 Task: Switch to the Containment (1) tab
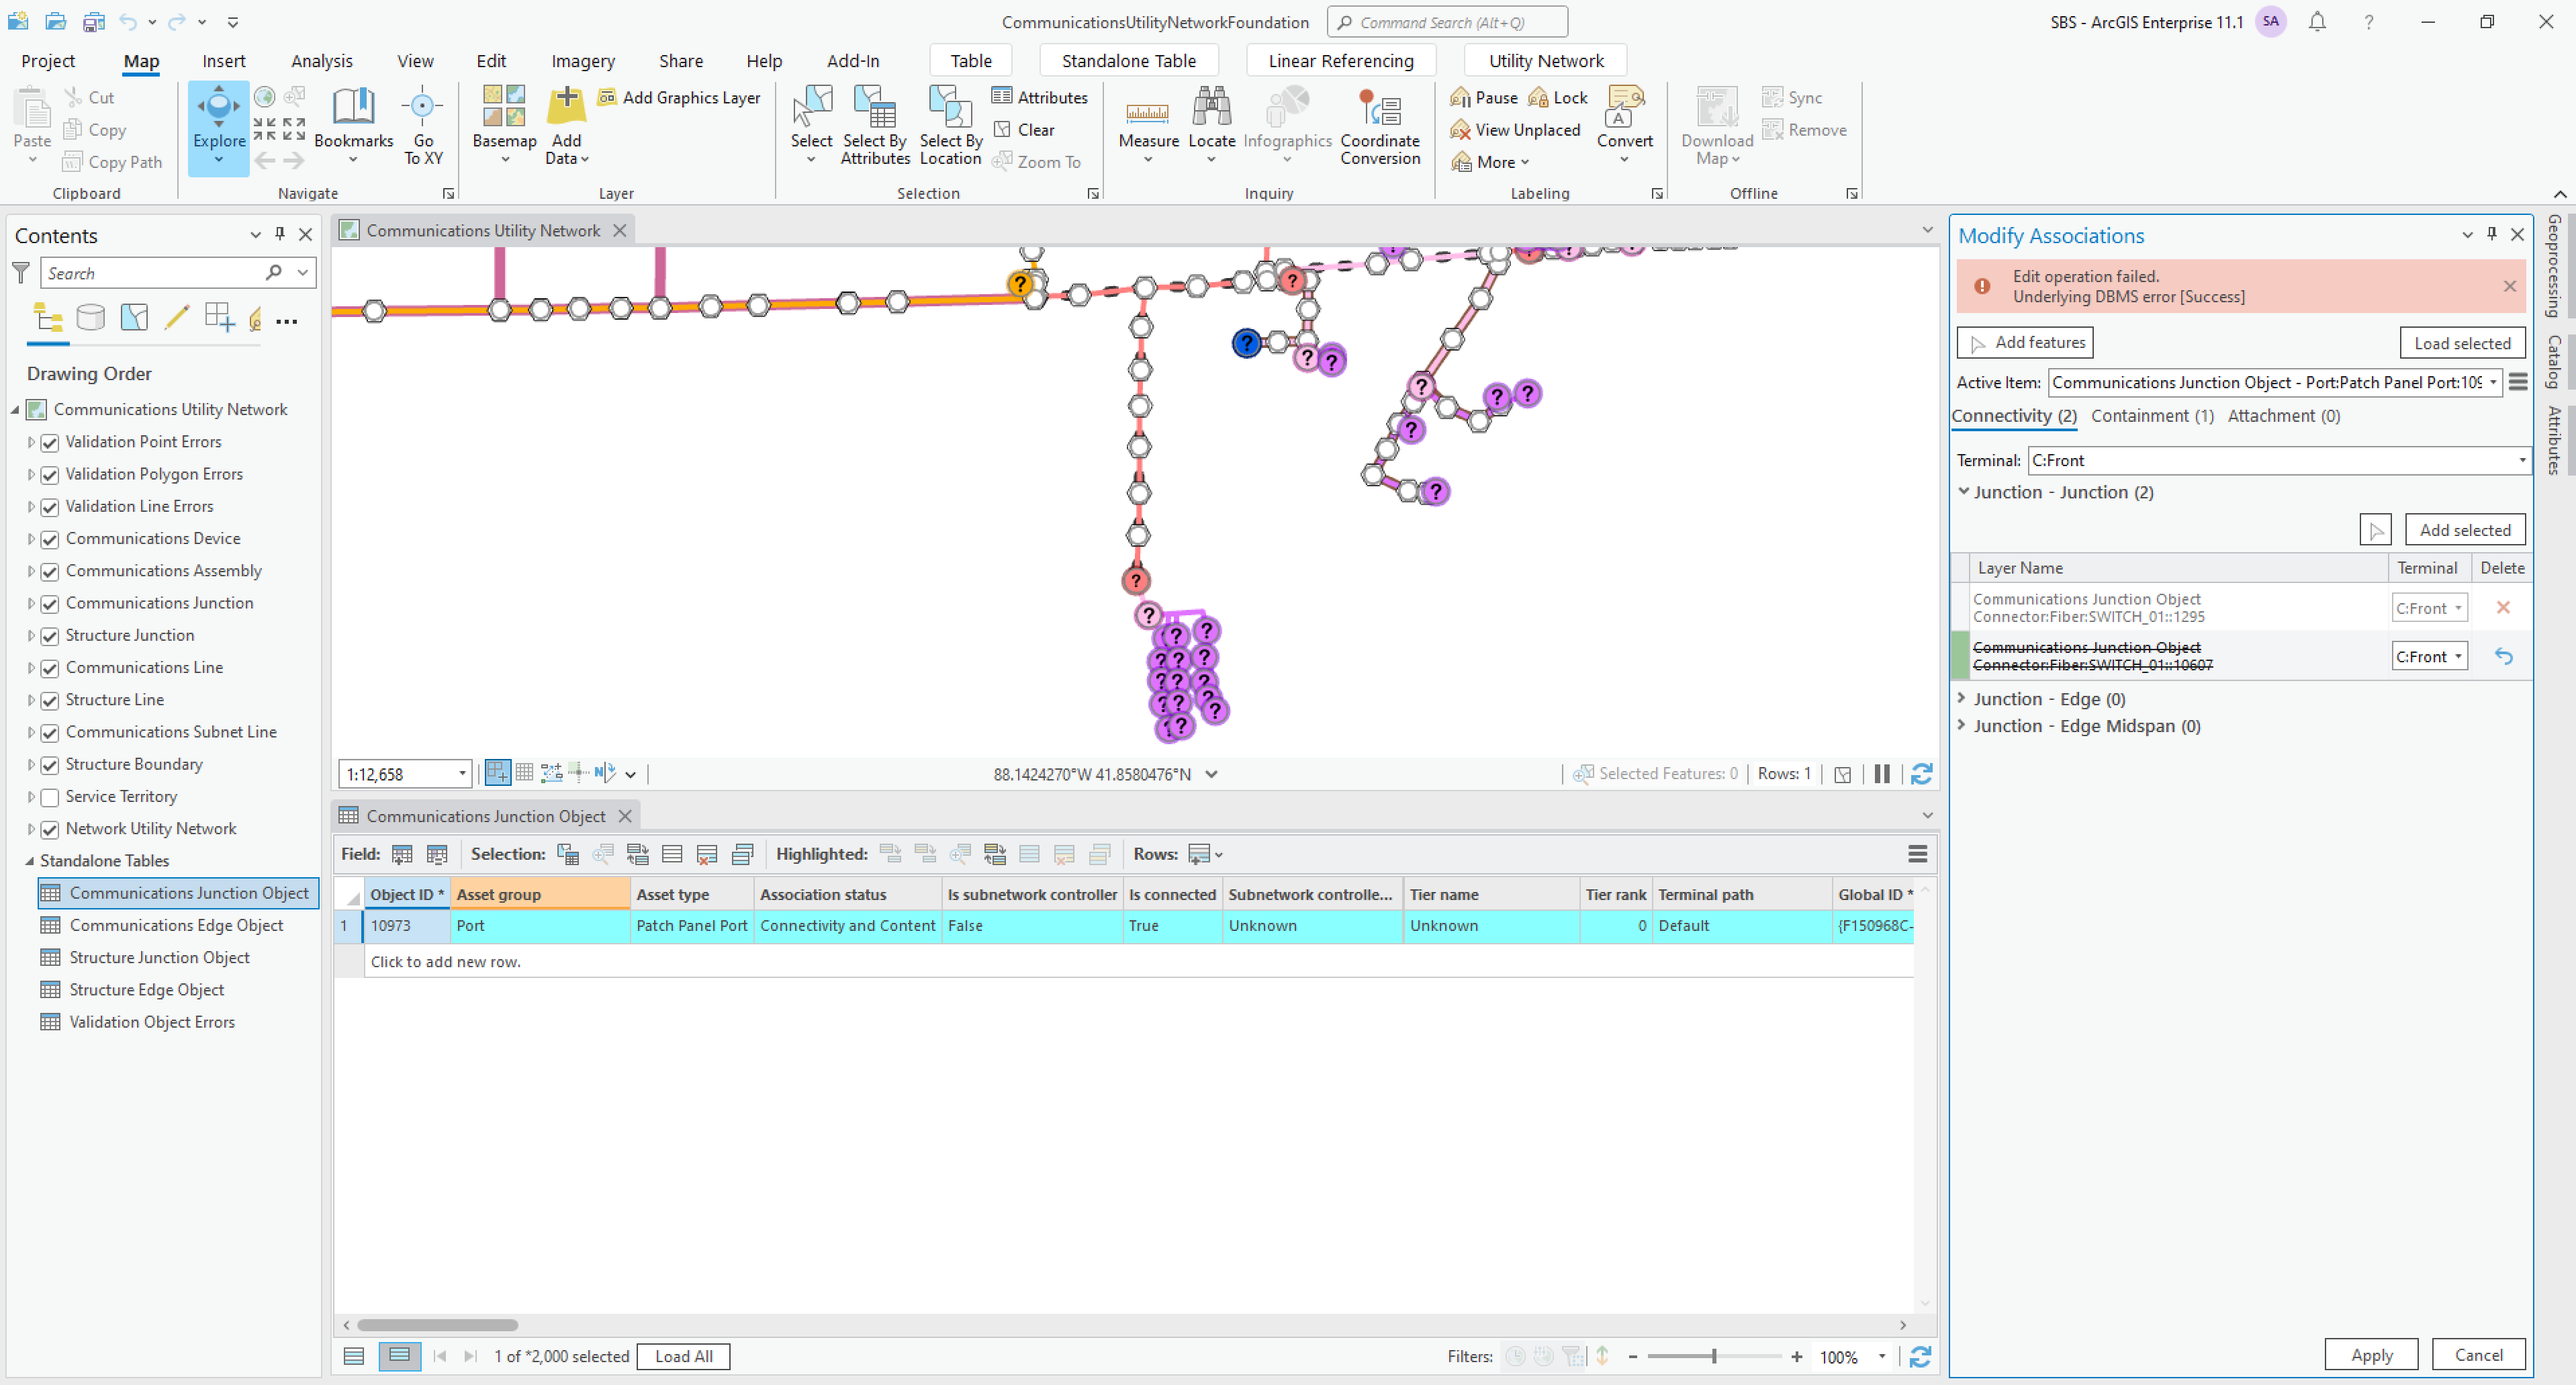2152,416
